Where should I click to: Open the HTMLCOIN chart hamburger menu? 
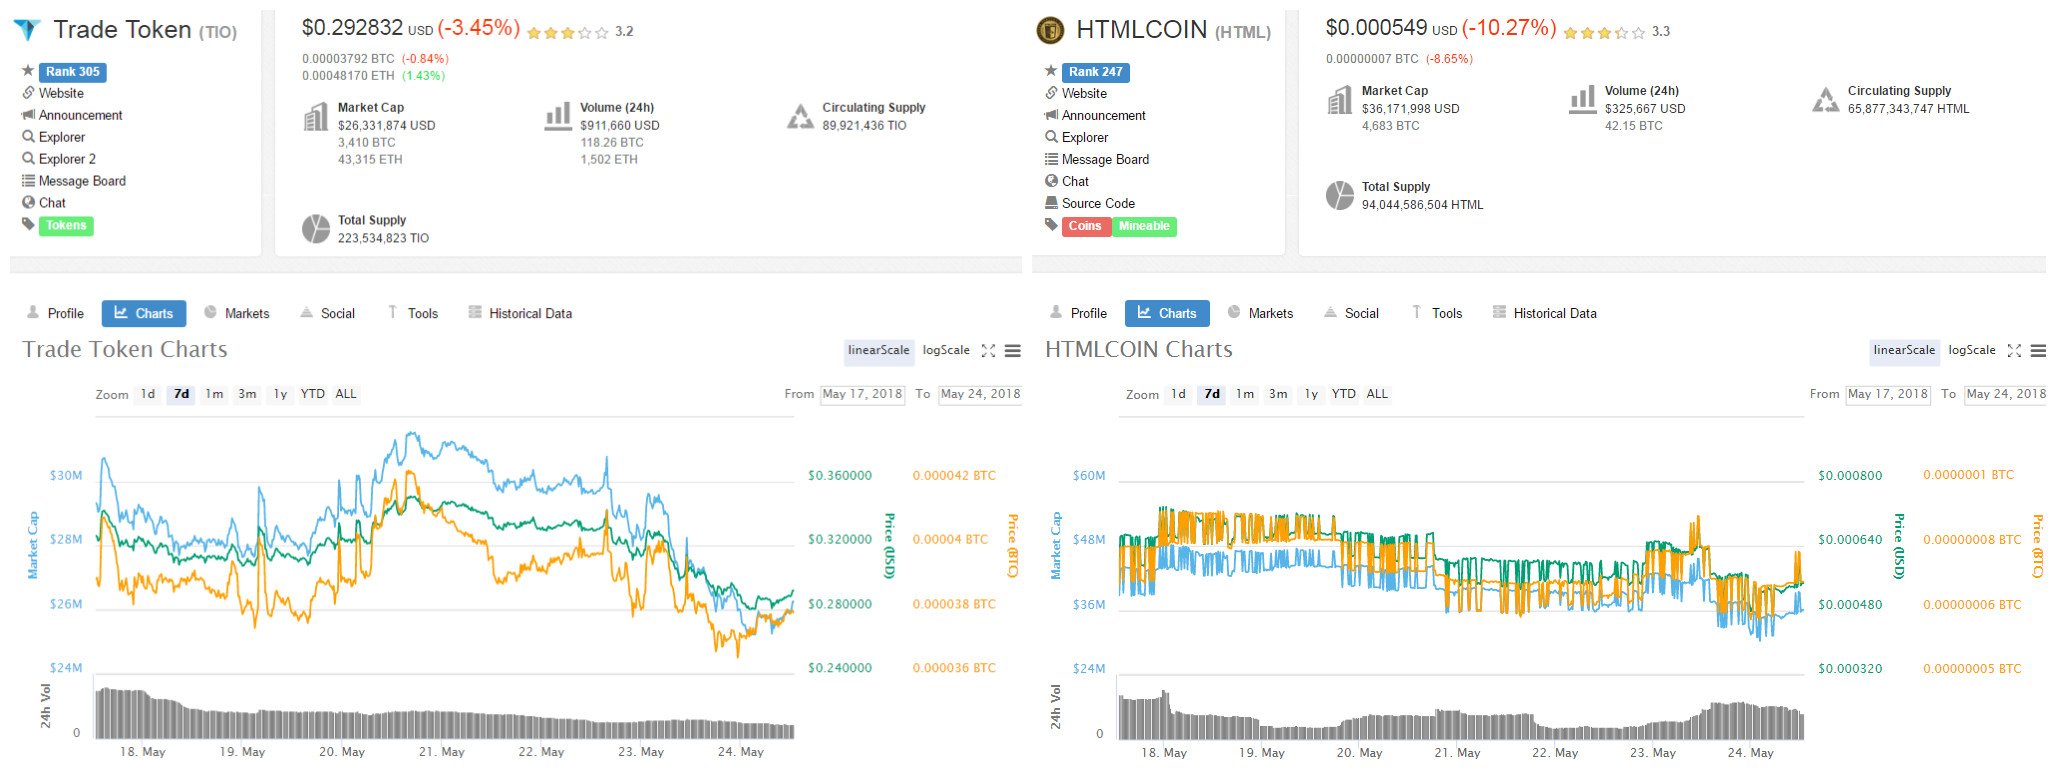(x=2038, y=351)
